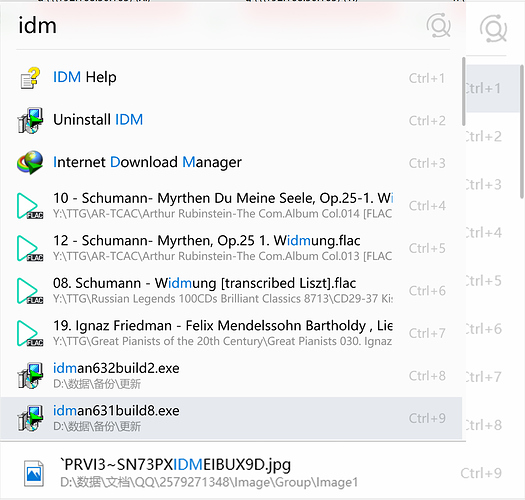
Task: Click the search icon in the front window
Action: click(438, 25)
